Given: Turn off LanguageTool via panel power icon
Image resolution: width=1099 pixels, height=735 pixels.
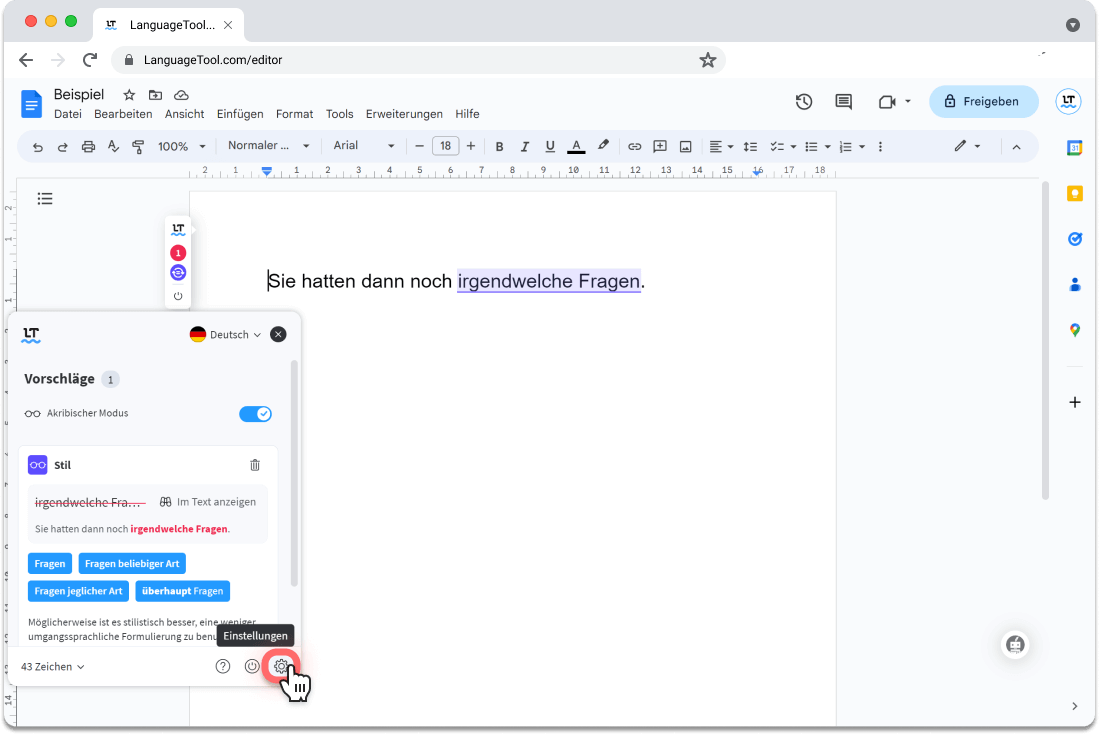Looking at the screenshot, I should [x=252, y=666].
